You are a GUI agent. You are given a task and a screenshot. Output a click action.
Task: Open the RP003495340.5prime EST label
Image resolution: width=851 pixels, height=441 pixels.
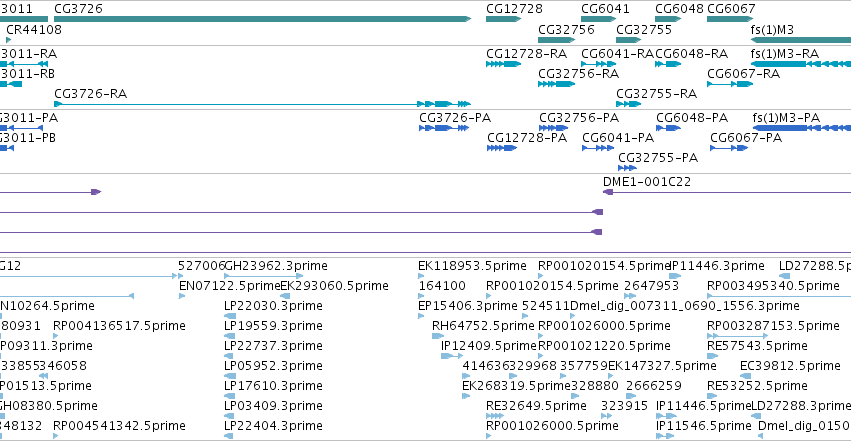(773, 285)
